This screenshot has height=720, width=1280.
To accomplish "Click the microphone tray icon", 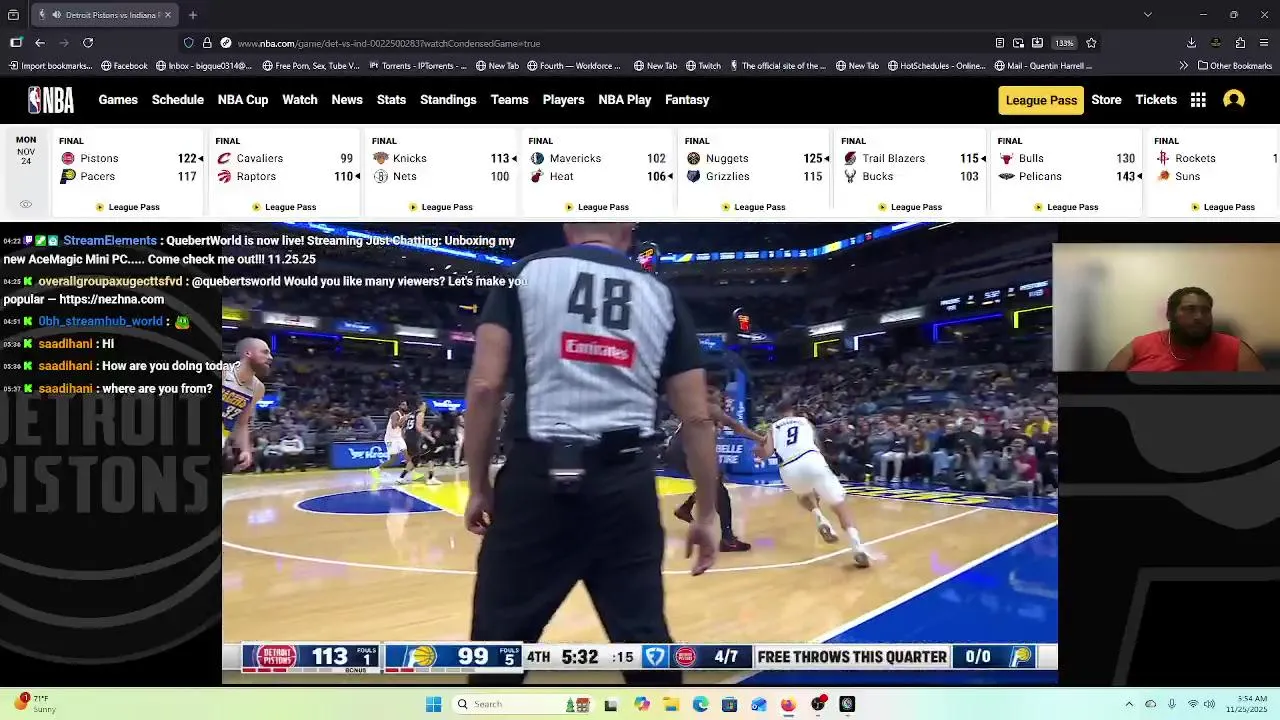I will pyautogui.click(x=1172, y=704).
